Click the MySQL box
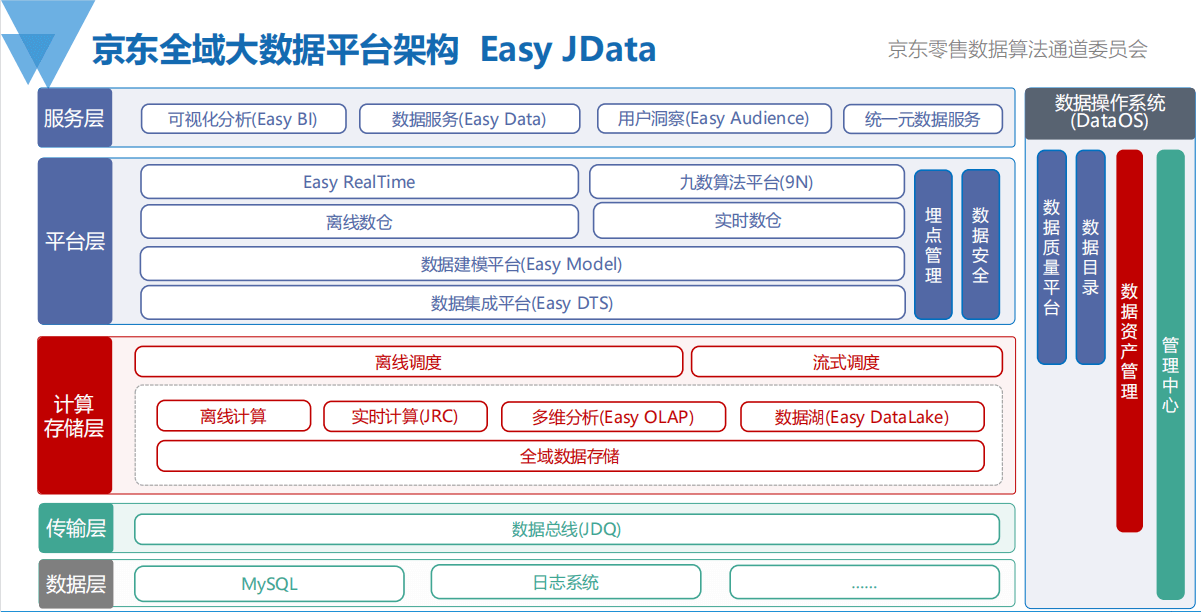The height and width of the screenshot is (612, 1201). (270, 583)
